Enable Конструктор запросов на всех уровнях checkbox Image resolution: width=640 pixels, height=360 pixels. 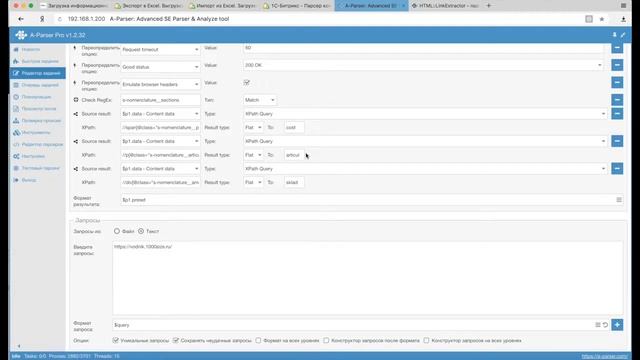[426, 340]
